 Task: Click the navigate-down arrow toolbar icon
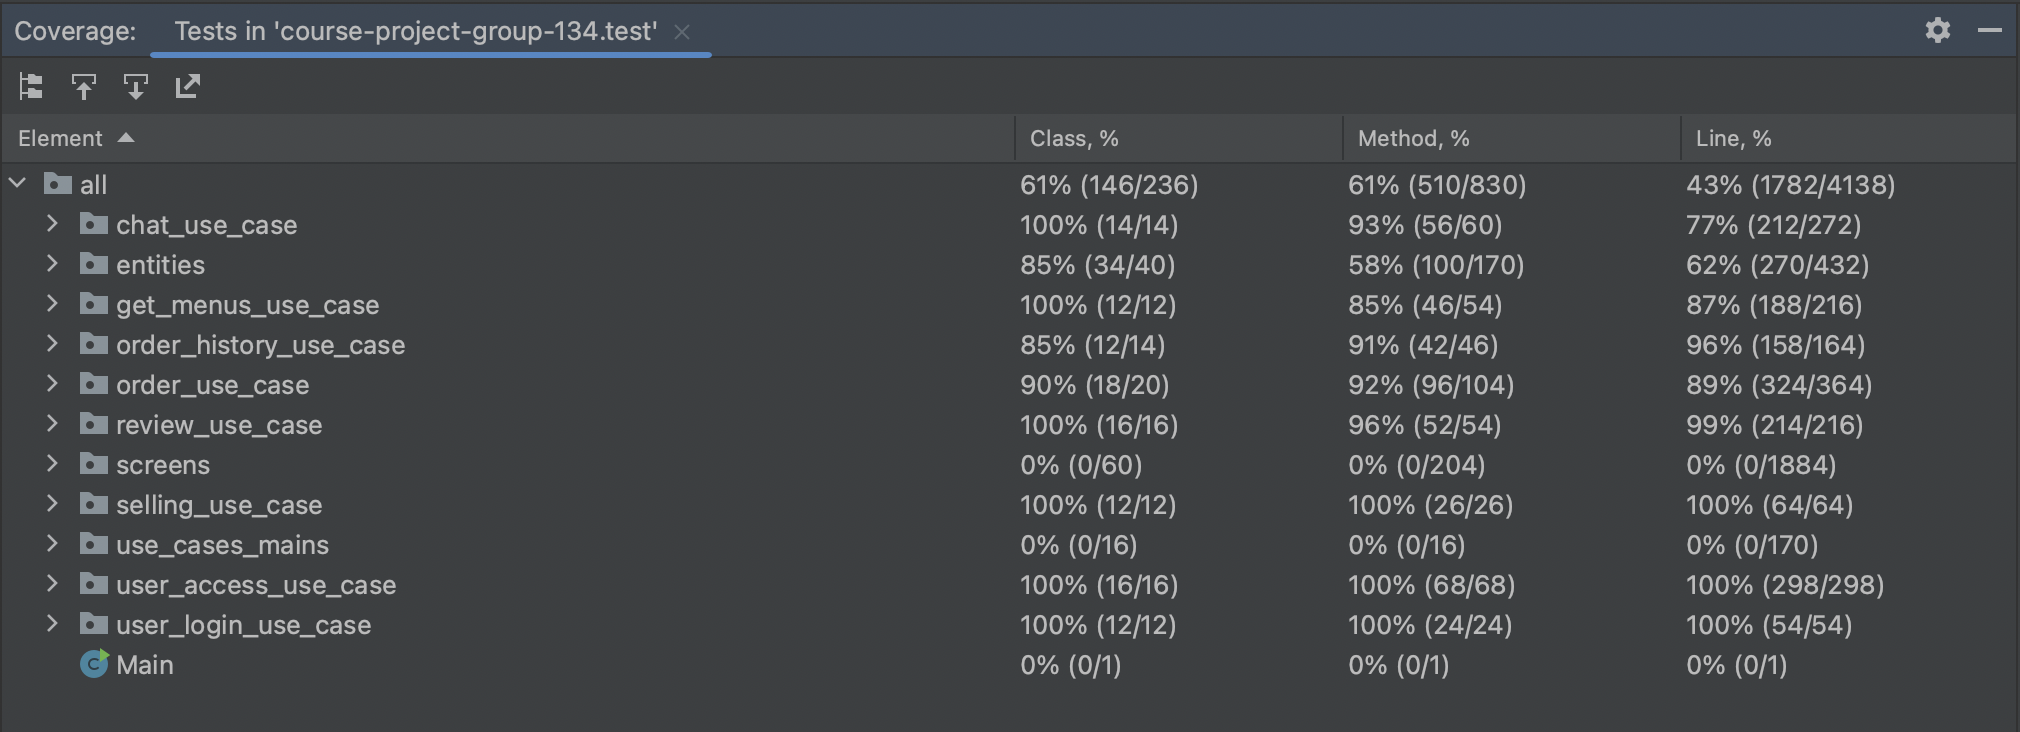coord(135,87)
